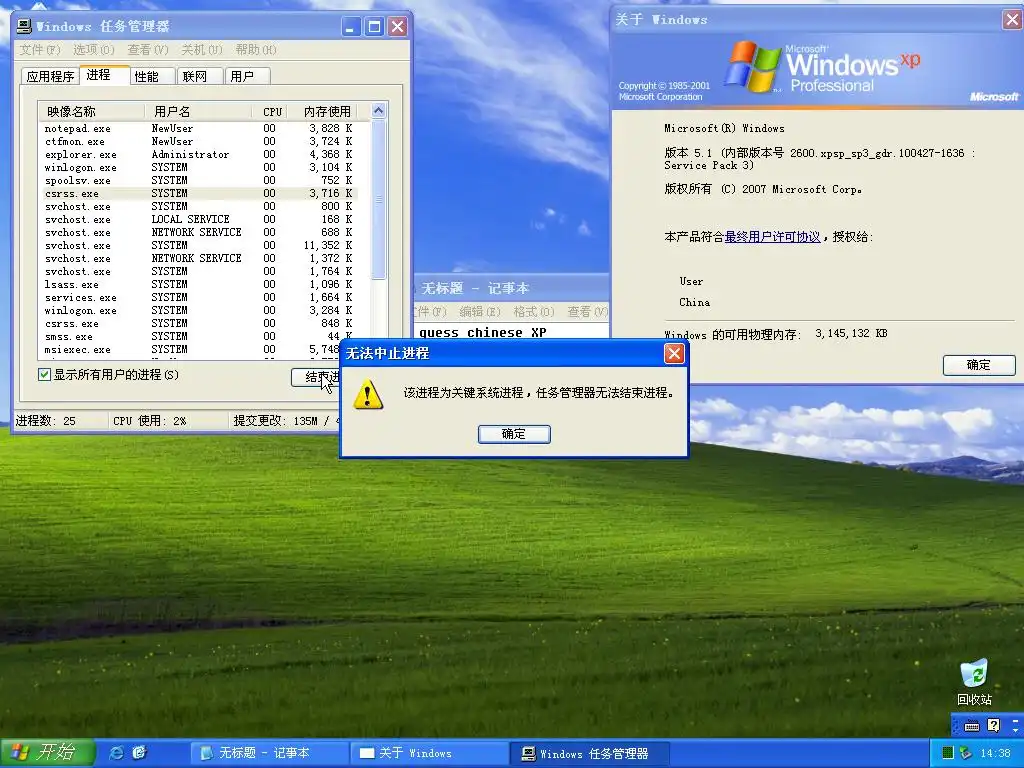1024x768 pixels.
Task: Select the winlogon.exe row using 3,284 K
Action: pyautogui.click(x=199, y=311)
